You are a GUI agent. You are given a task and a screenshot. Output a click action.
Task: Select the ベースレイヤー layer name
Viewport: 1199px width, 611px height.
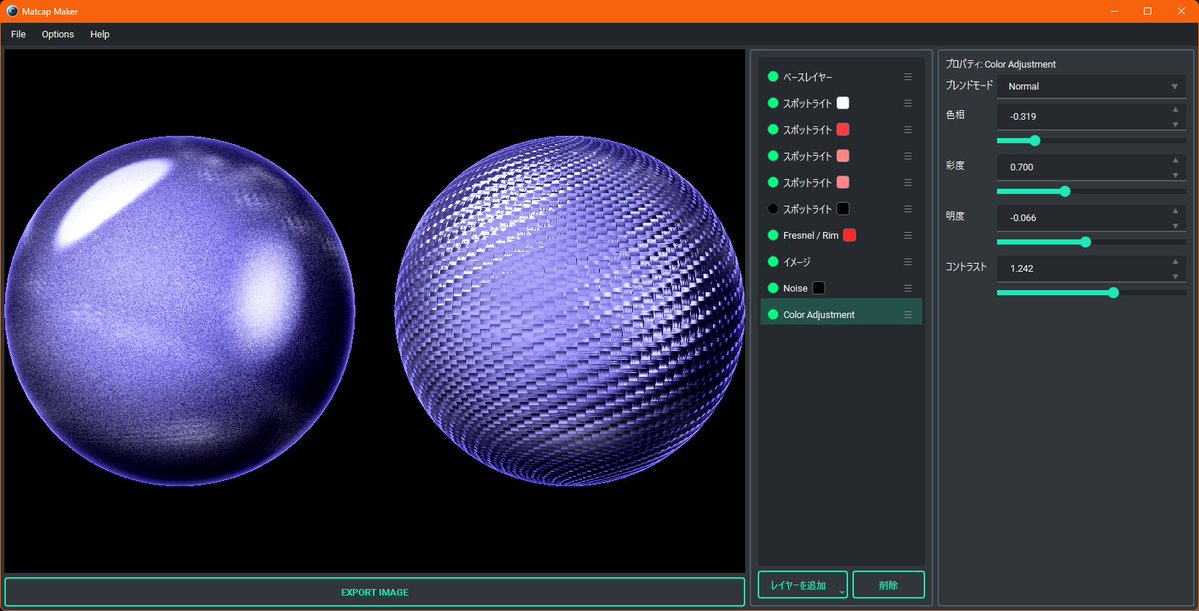(807, 77)
